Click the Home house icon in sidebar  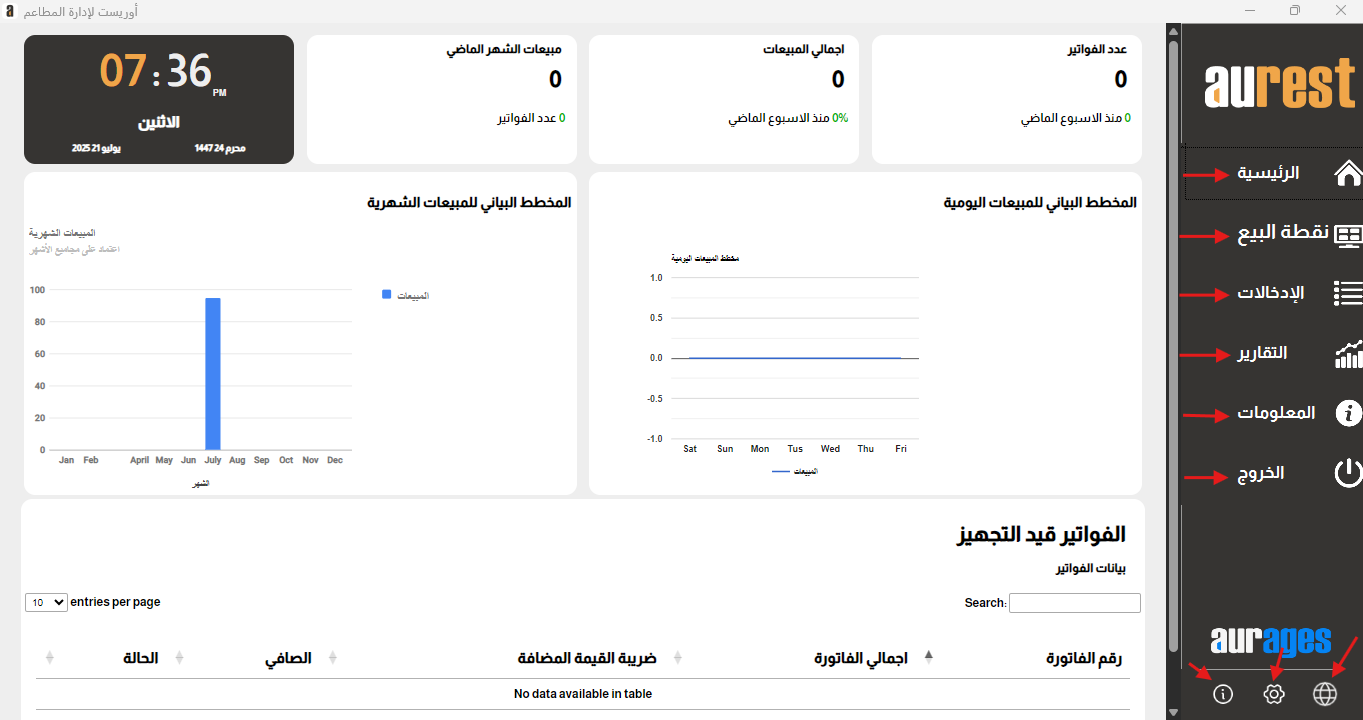point(1348,173)
